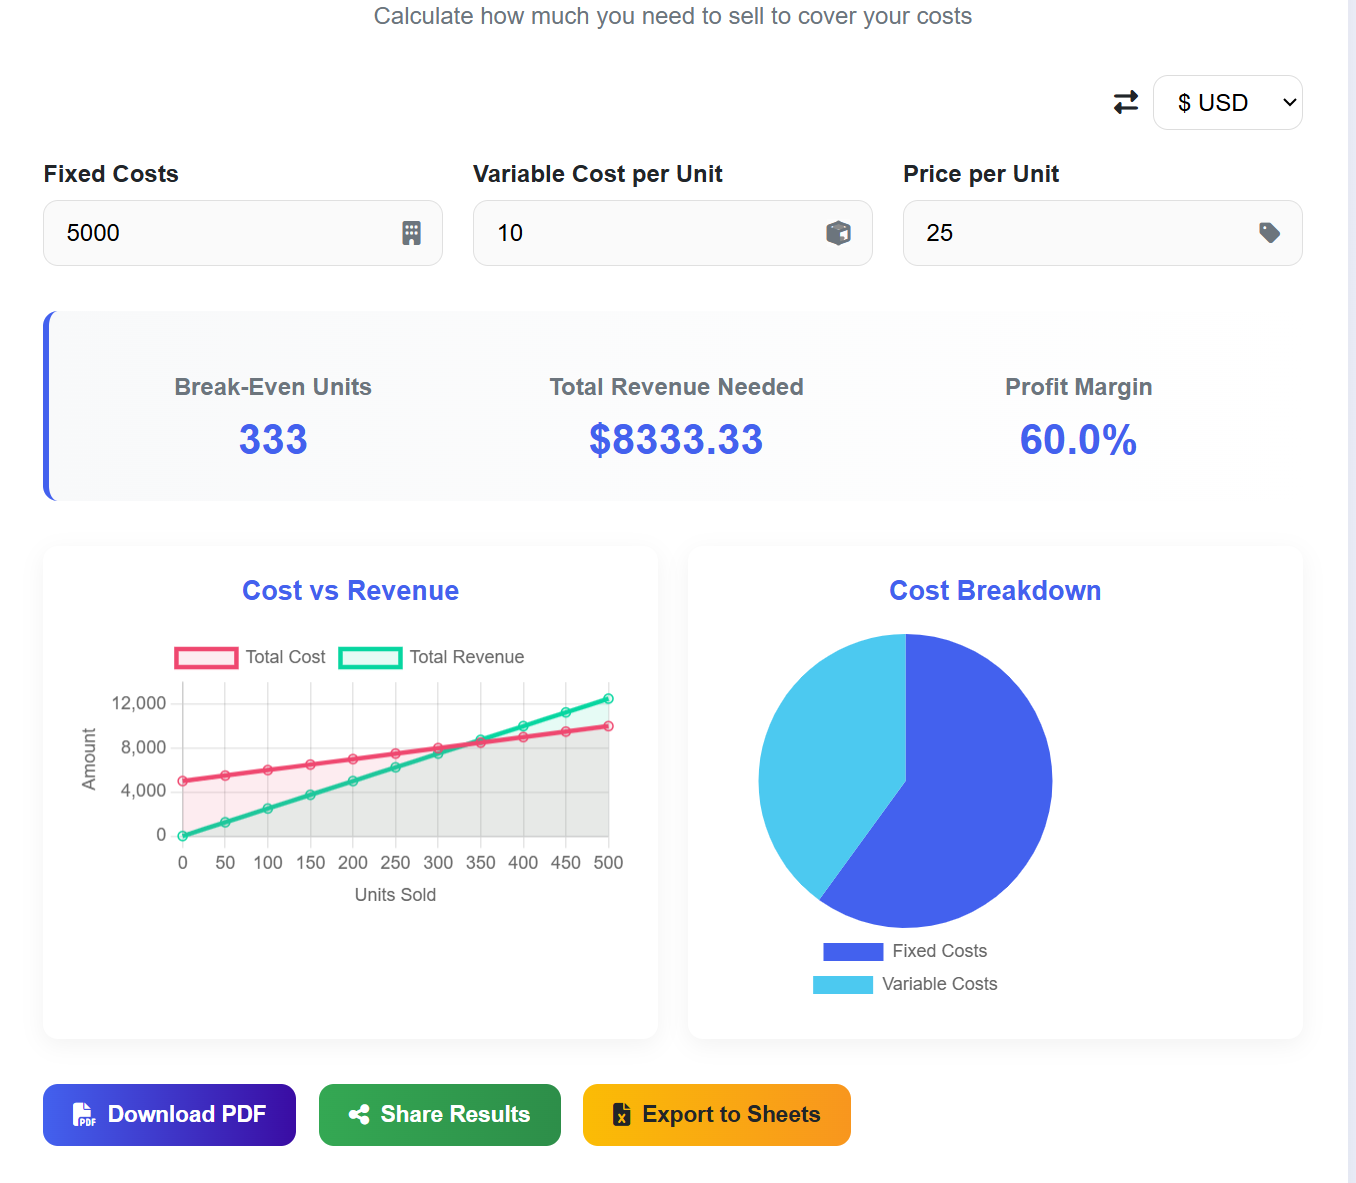This screenshot has width=1356, height=1183.
Task: Toggle the Total Revenue dataset in chart legend
Action: click(x=432, y=657)
